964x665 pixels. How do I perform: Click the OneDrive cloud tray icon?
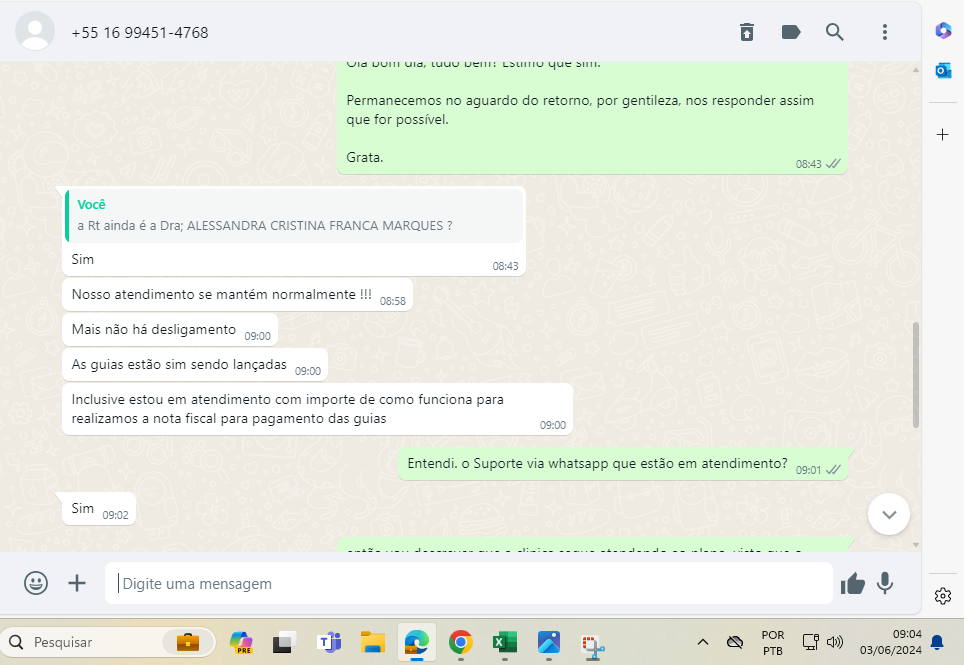click(735, 642)
